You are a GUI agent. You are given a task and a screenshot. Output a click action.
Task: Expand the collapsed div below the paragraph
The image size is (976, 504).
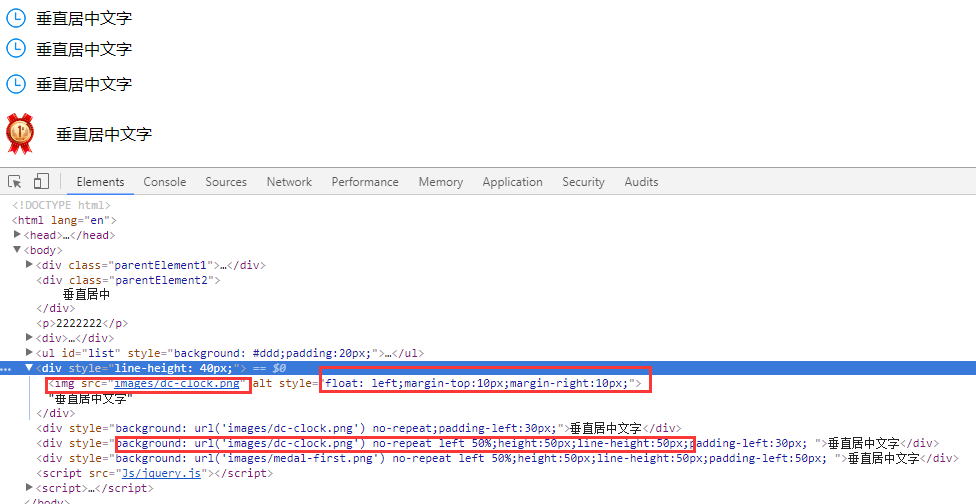29,337
